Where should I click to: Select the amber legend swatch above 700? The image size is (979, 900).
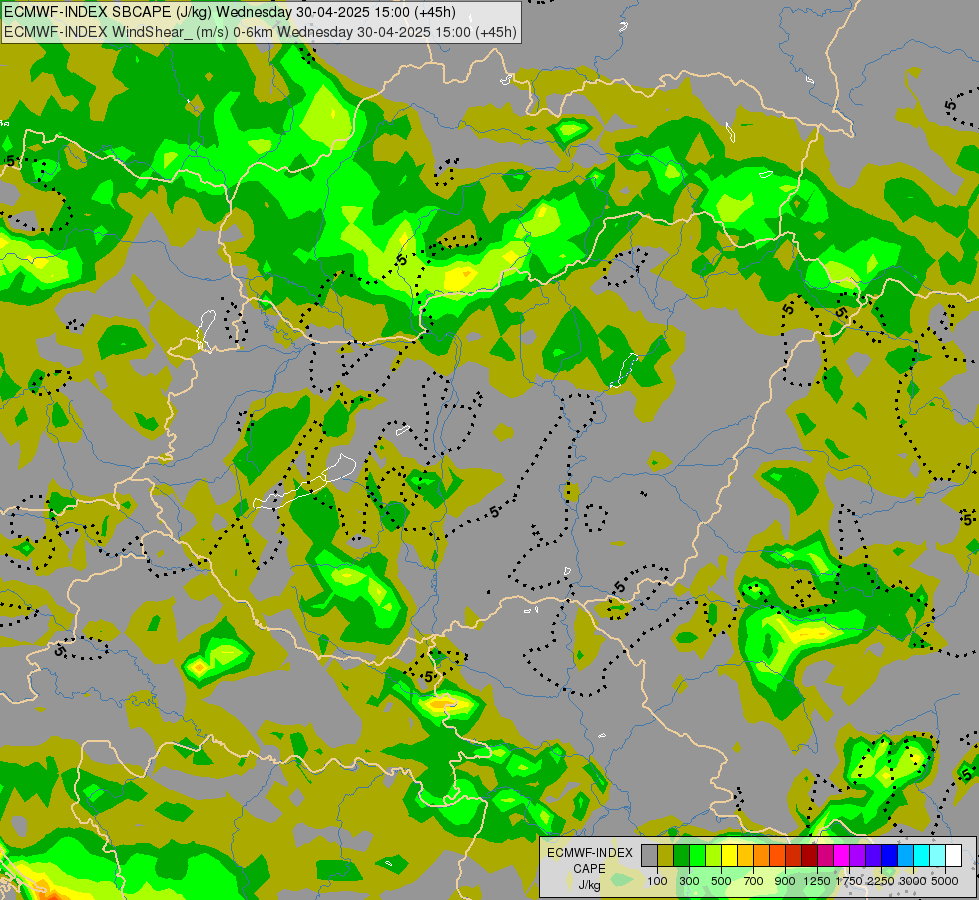[x=745, y=855]
